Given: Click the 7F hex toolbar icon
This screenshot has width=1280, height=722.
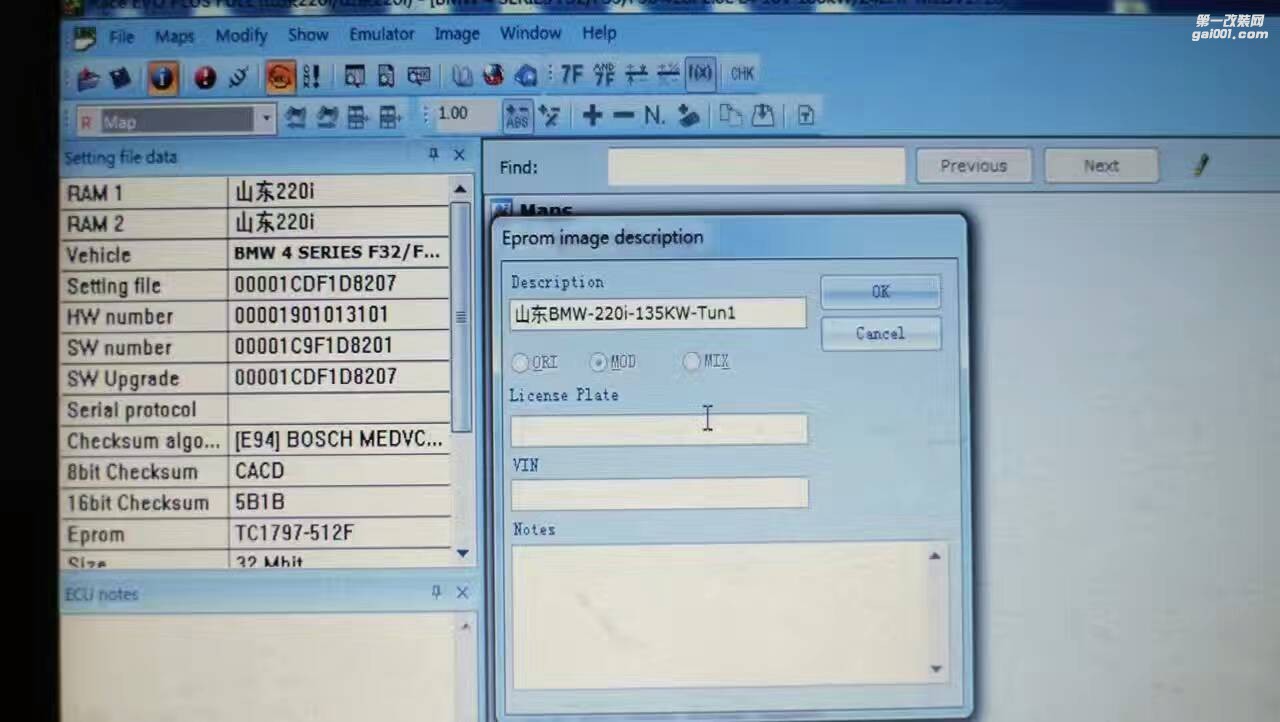Looking at the screenshot, I should pos(571,74).
